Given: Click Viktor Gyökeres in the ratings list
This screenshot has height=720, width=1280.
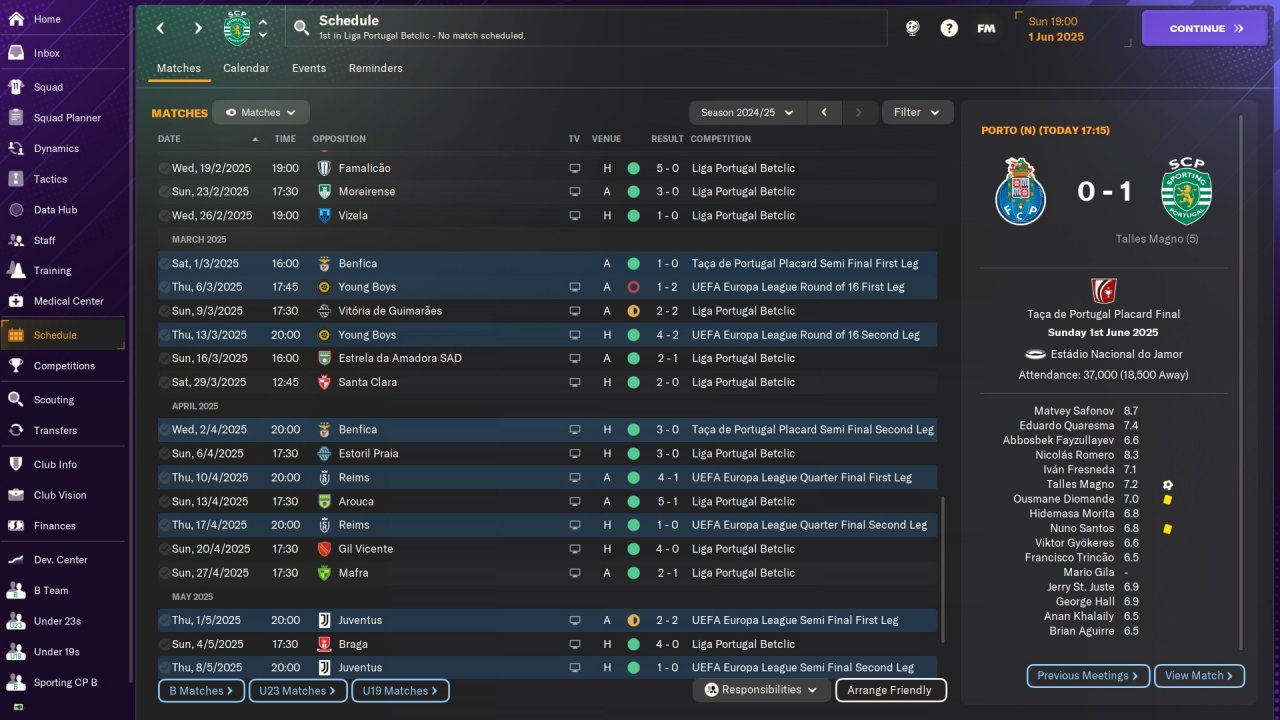Looking at the screenshot, I should click(x=1074, y=543).
